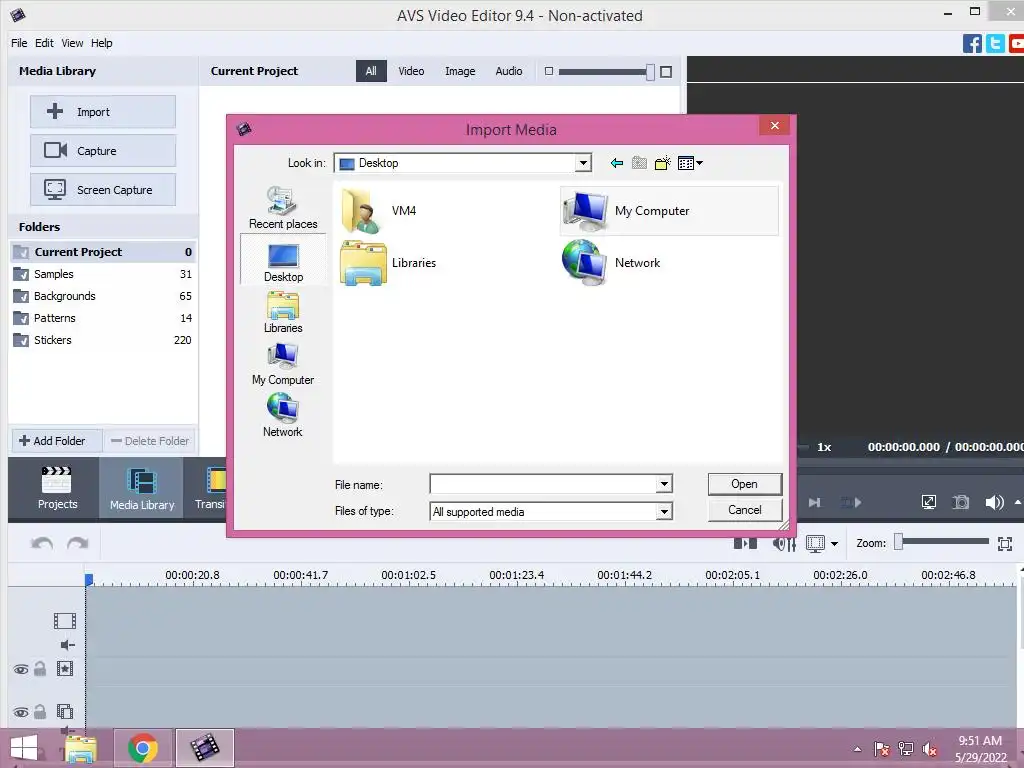This screenshot has height=768, width=1024.
Task: Toggle lock on the video effects track
Action: (x=40, y=669)
